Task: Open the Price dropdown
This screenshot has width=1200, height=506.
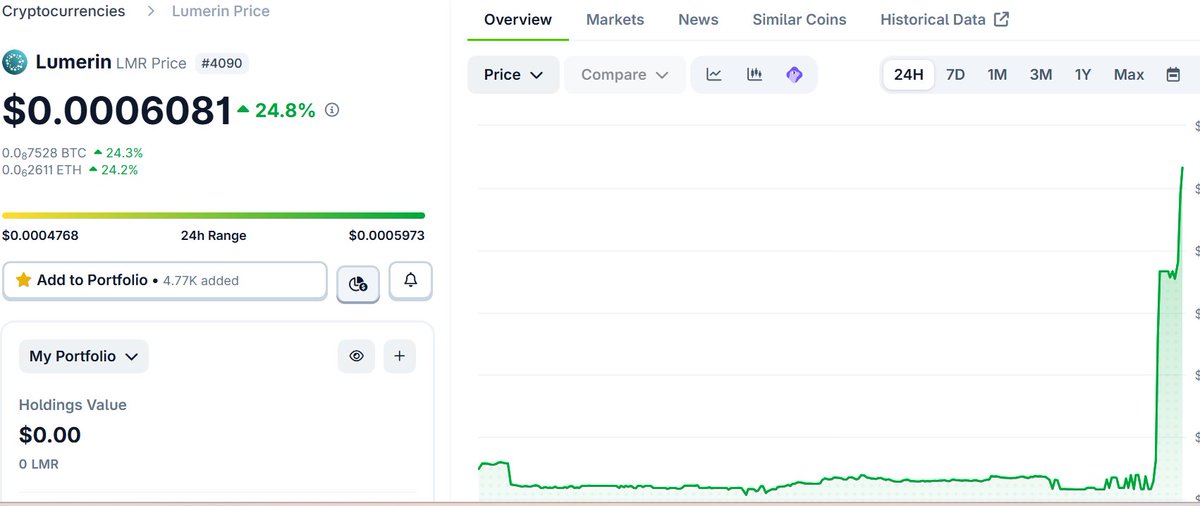Action: pos(513,75)
